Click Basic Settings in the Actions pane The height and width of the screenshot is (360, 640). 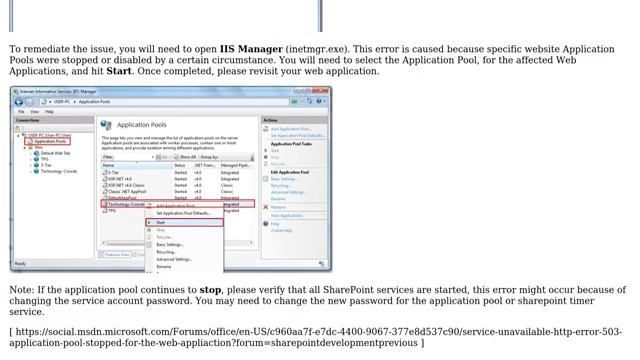pyautogui.click(x=284, y=179)
